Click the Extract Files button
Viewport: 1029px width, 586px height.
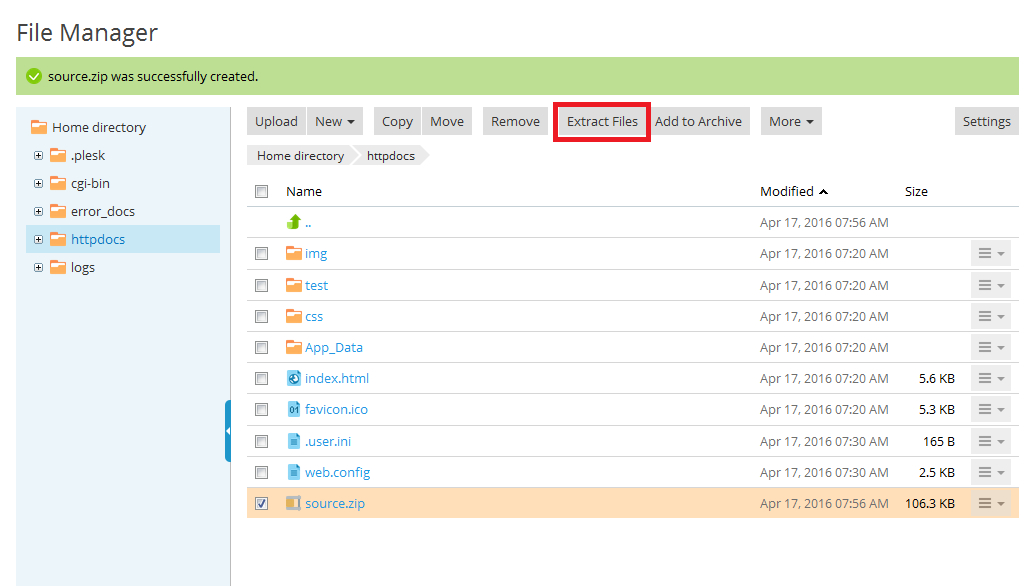602,121
